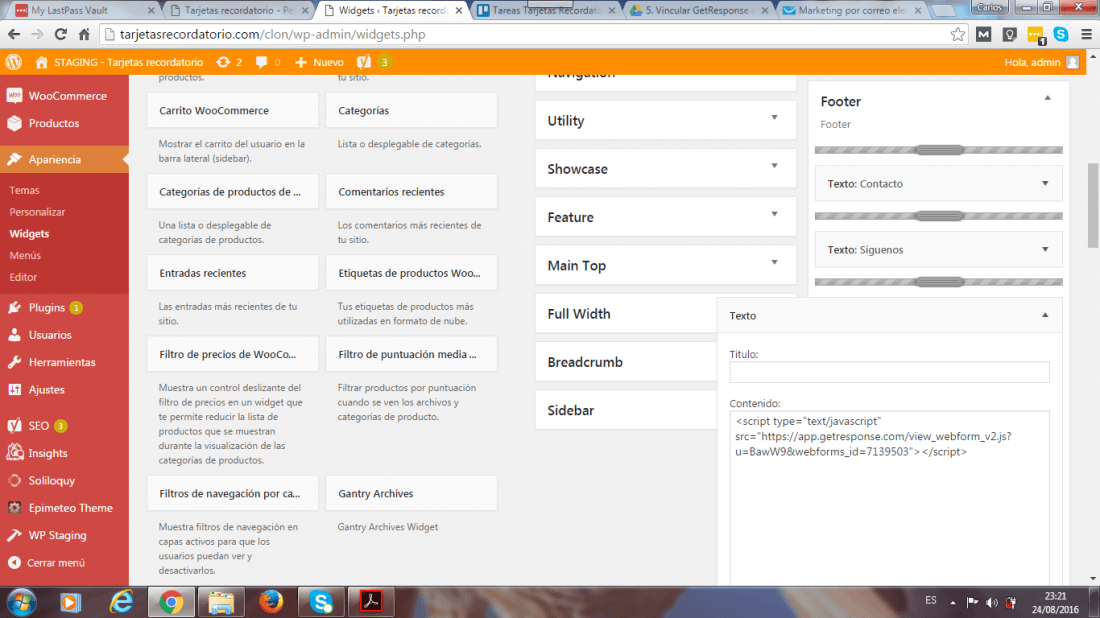Screen dimensions: 1100x618
Task: Click the Cerrar menú collapse icon
Action: click(x=14, y=563)
